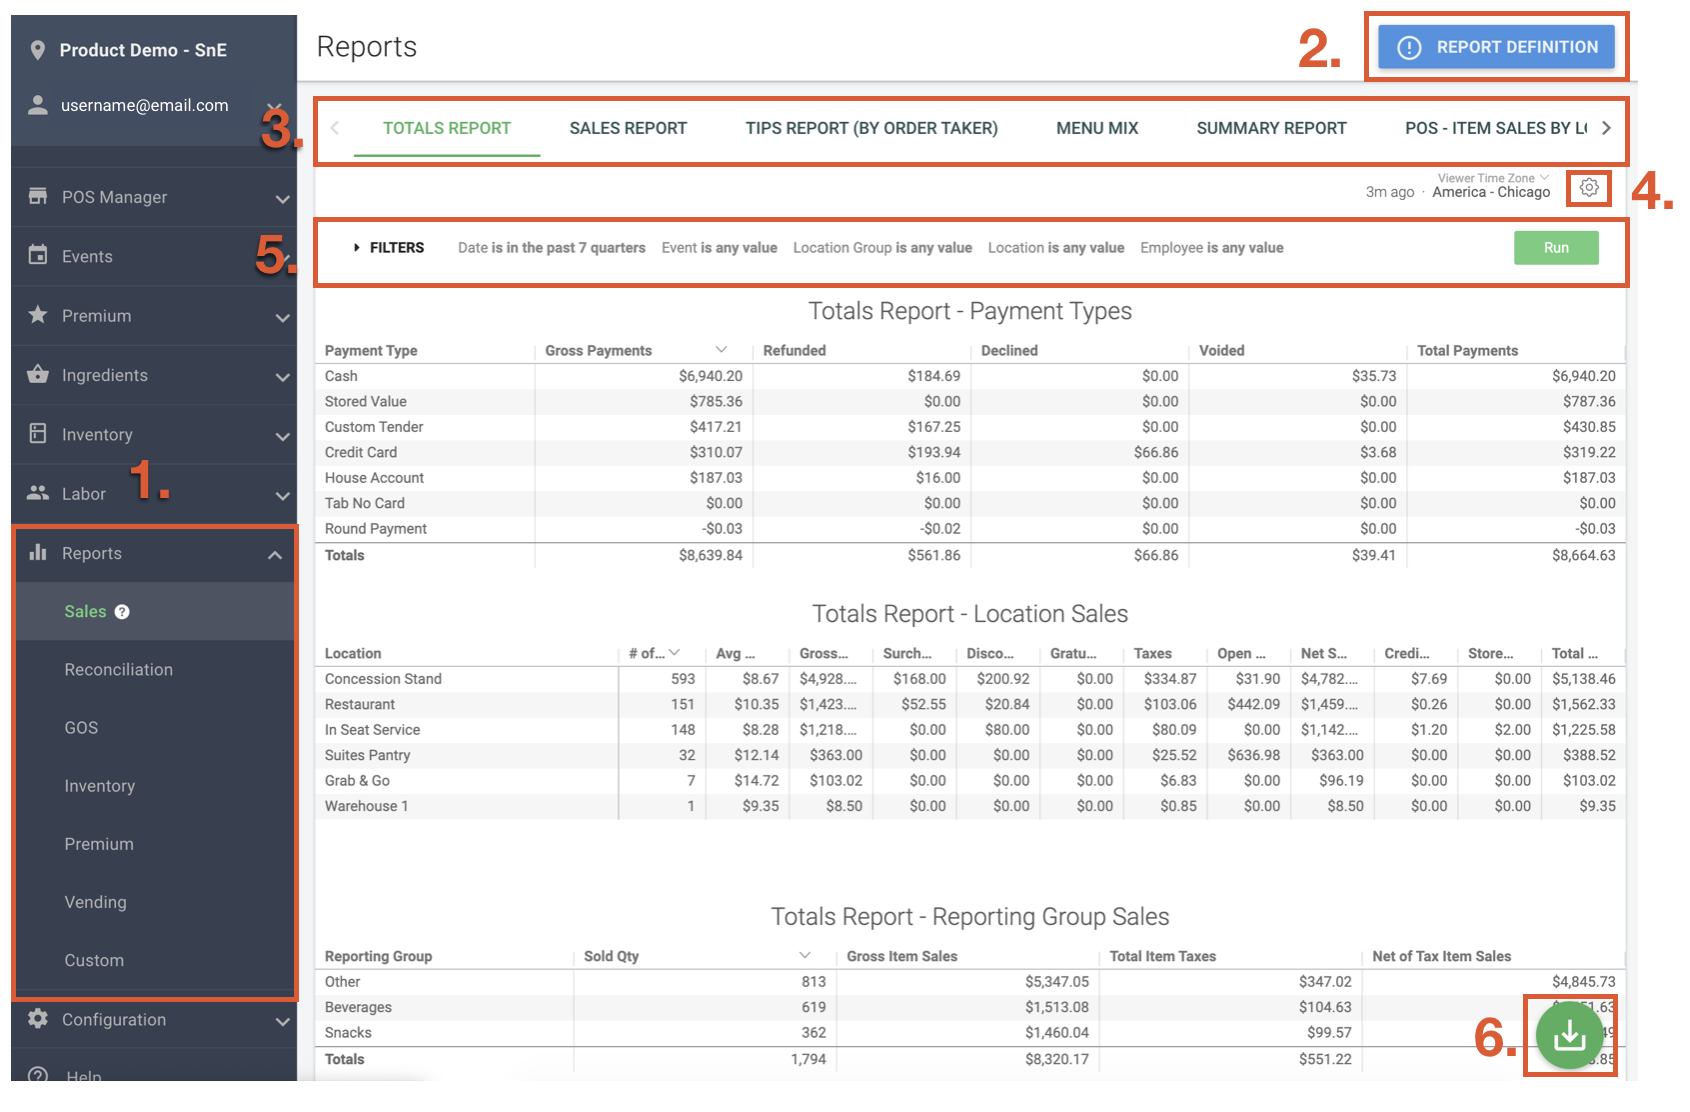The width and height of the screenshot is (1690, 1112).
Task: Click the username@email.com account entry
Action: 144,105
